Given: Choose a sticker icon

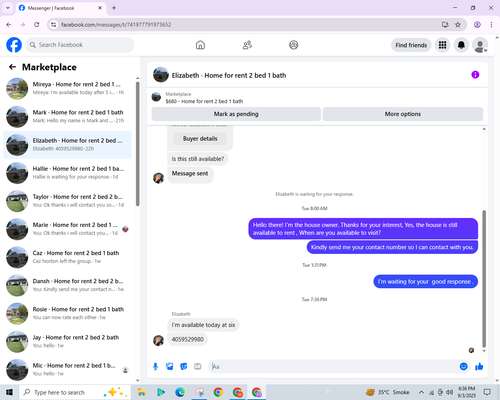Looking at the screenshot, I should pos(184,367).
